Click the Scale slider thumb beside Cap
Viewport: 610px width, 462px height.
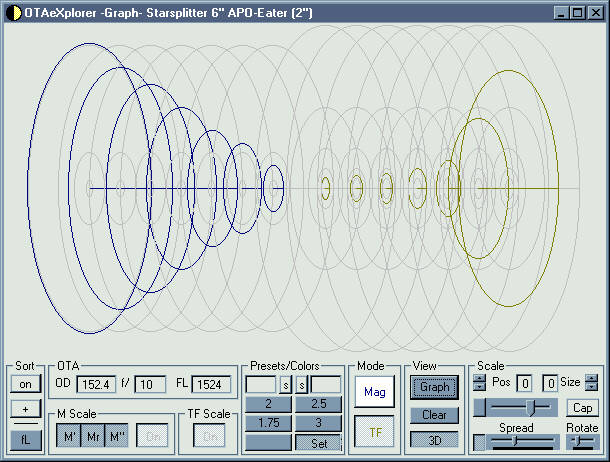[531, 408]
